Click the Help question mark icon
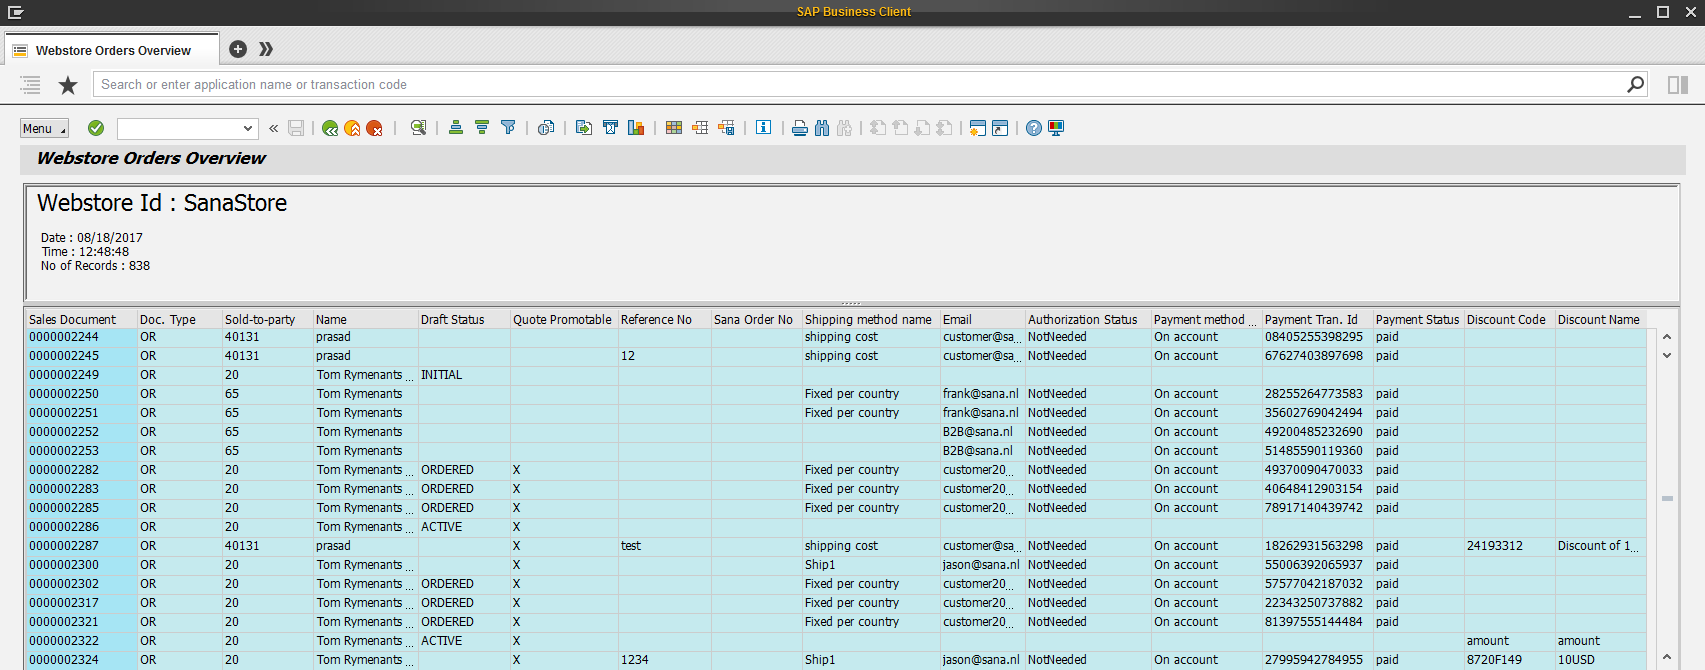The image size is (1705, 670). click(x=1034, y=128)
